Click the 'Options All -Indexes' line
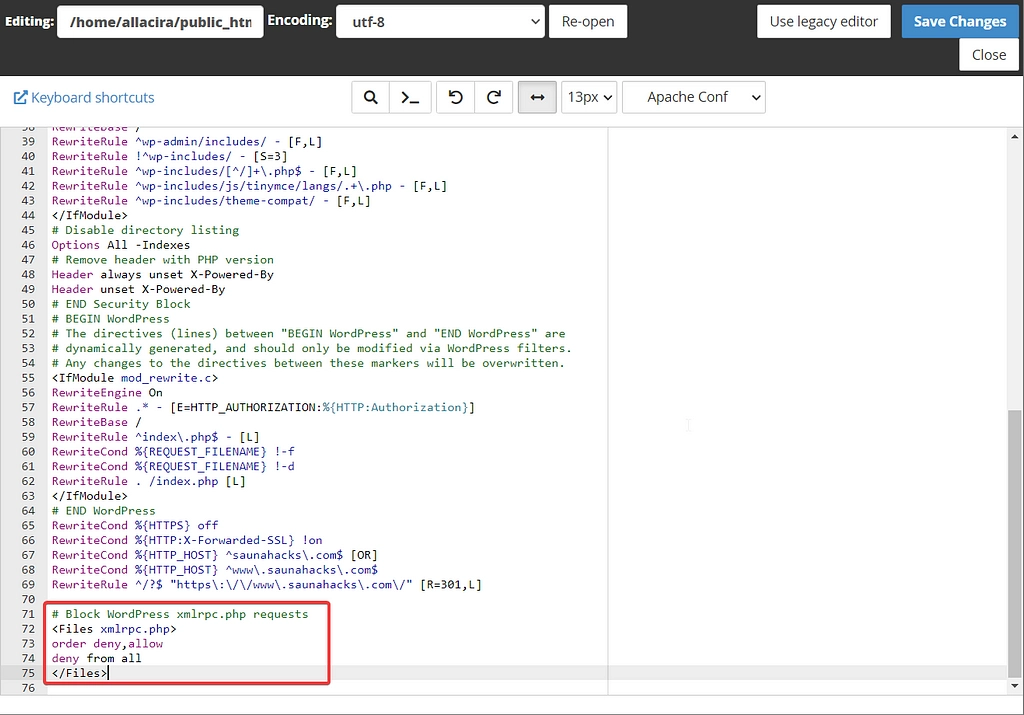 121,245
